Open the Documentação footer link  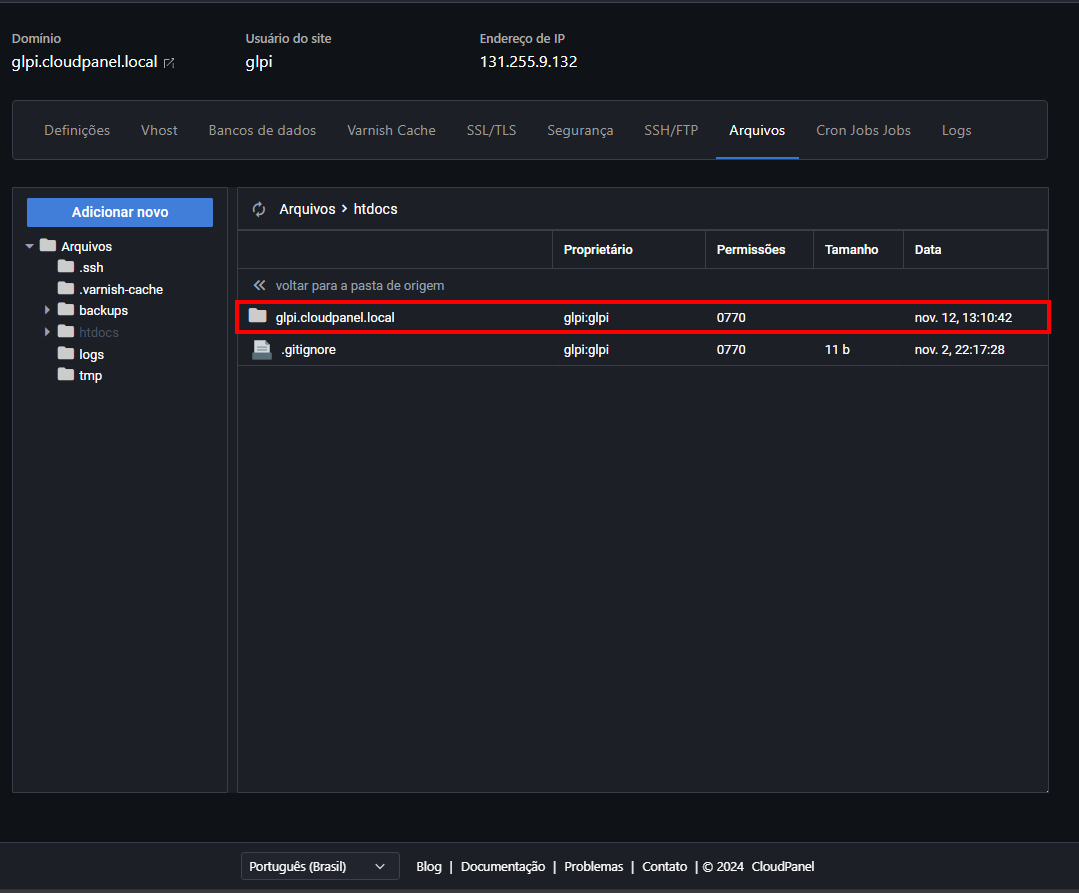coord(502,866)
